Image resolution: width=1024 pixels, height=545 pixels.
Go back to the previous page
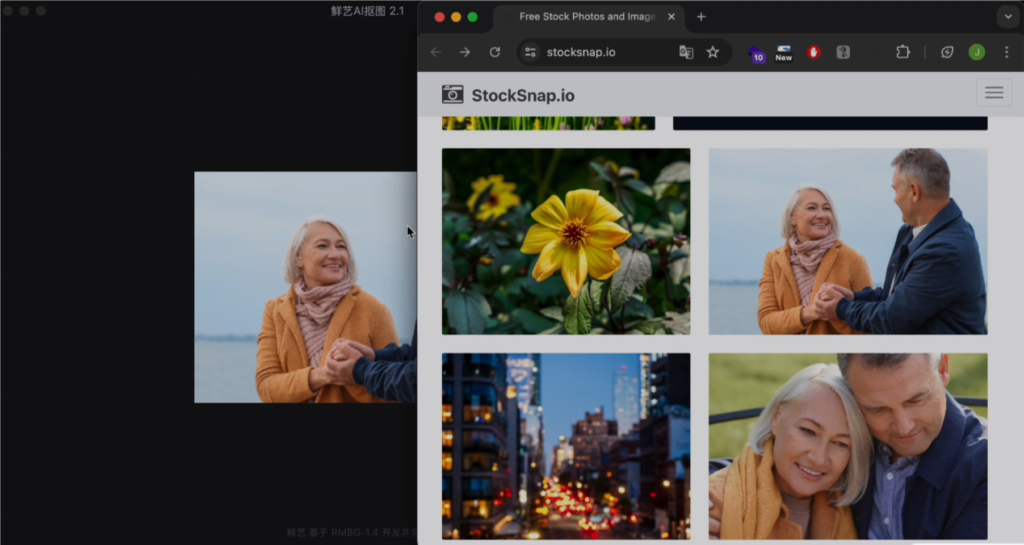tap(435, 52)
